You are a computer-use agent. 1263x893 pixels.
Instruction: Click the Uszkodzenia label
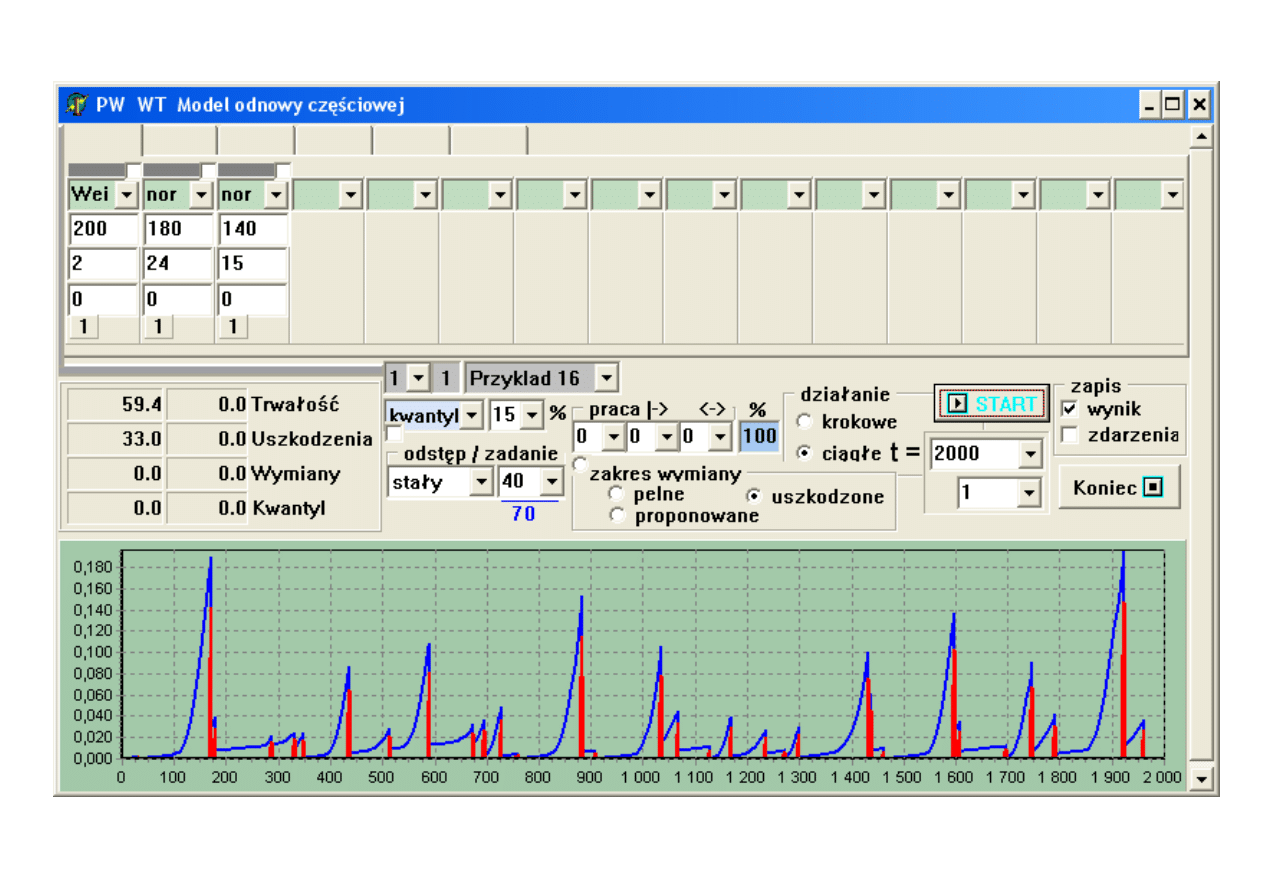pyautogui.click(x=313, y=438)
